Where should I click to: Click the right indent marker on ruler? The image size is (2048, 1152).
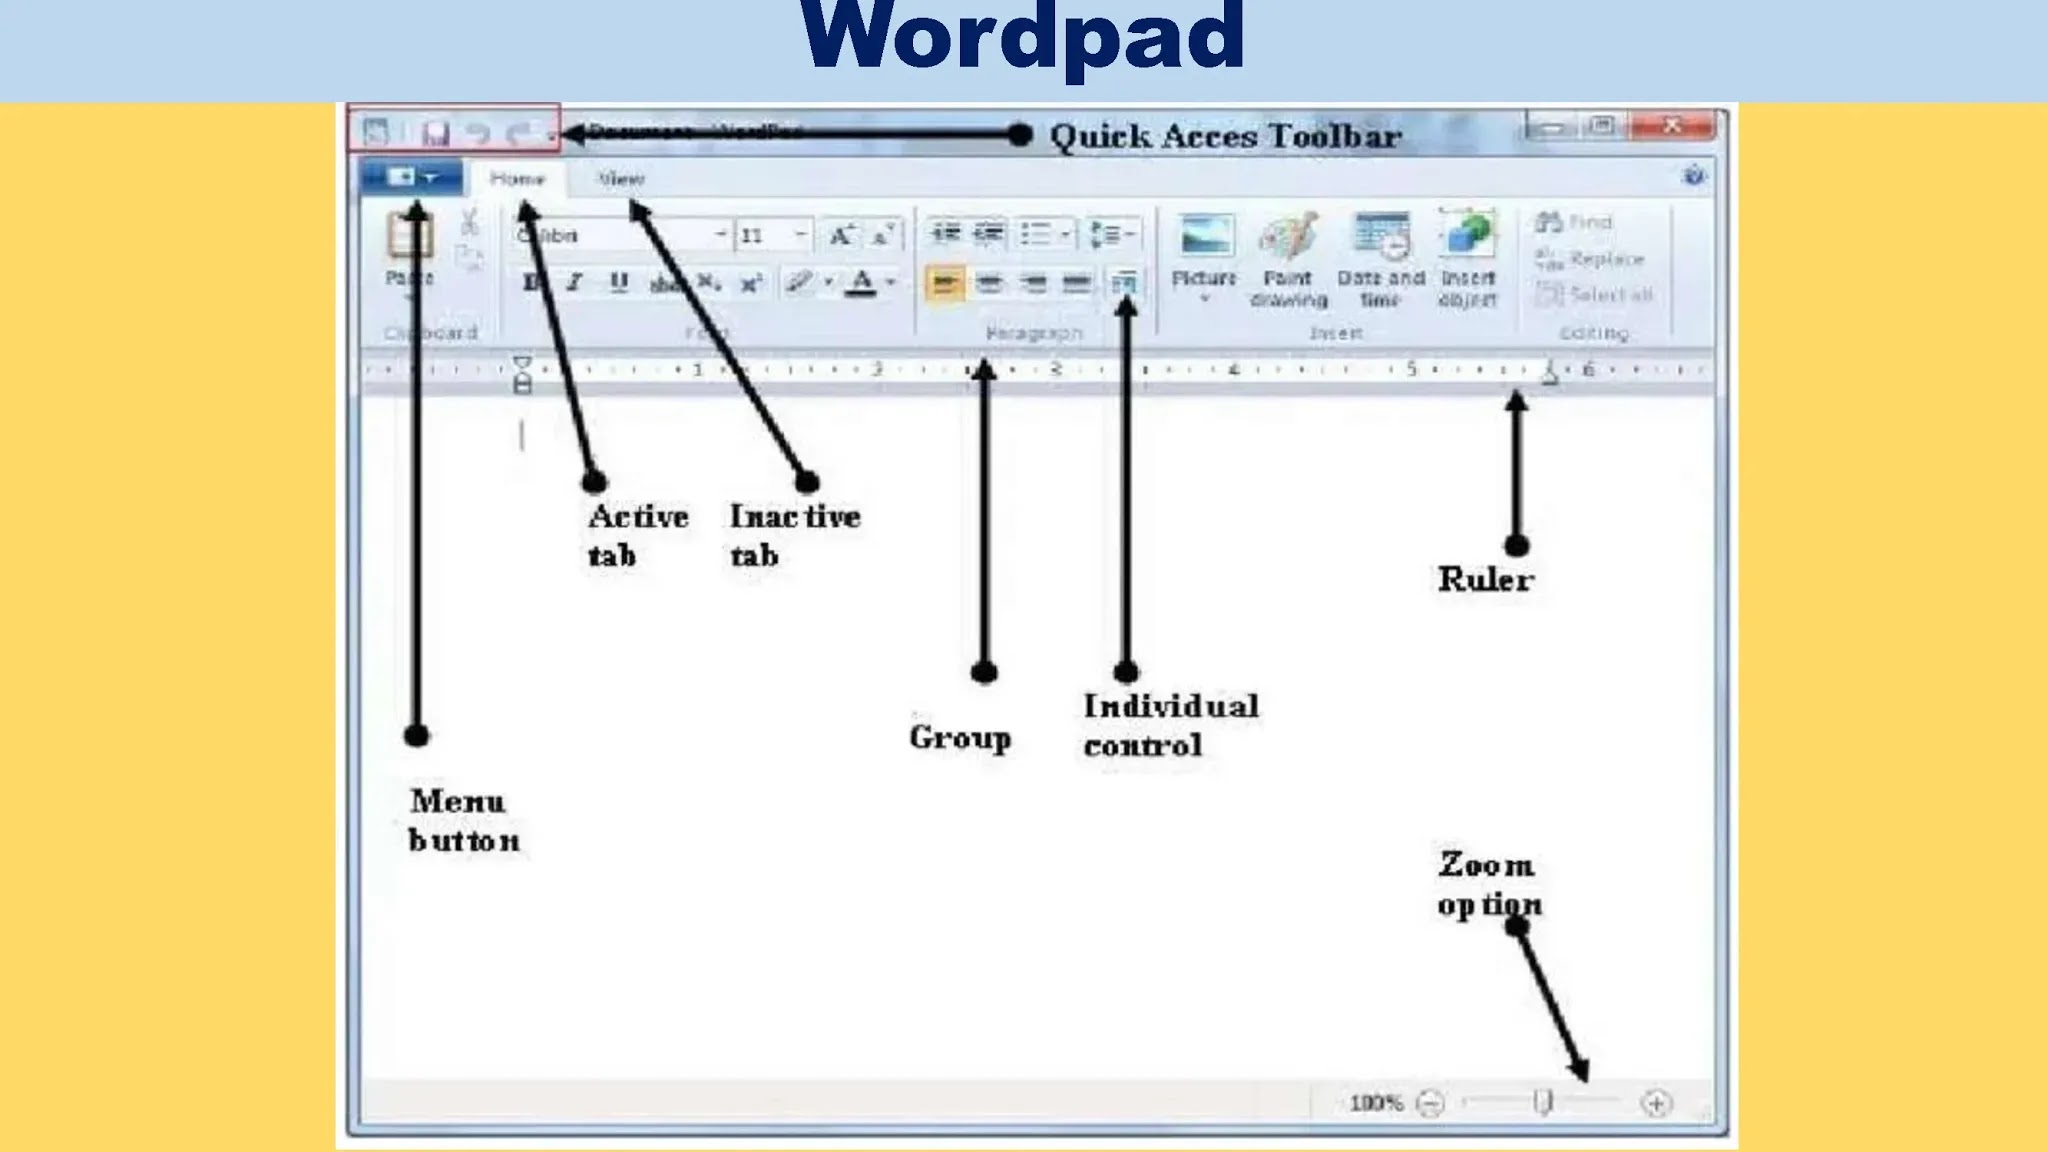tap(1550, 374)
